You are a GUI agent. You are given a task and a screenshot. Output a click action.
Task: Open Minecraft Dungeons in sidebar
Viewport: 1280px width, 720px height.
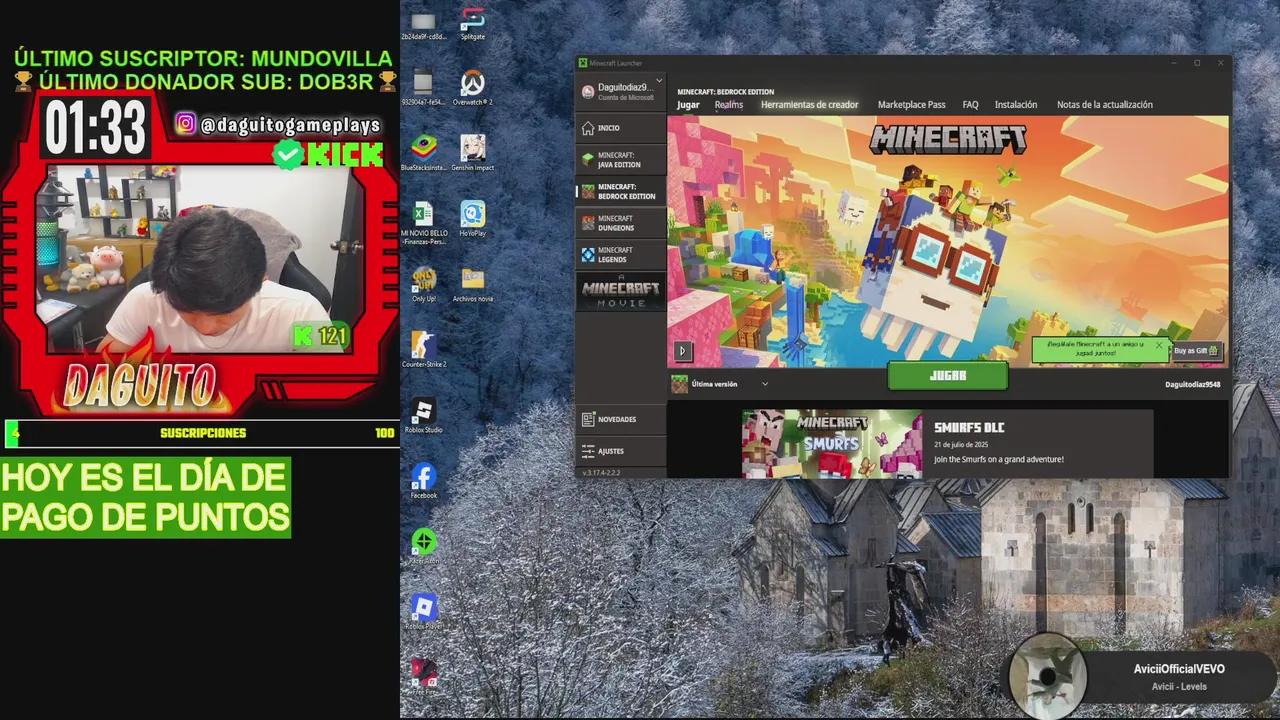point(620,223)
